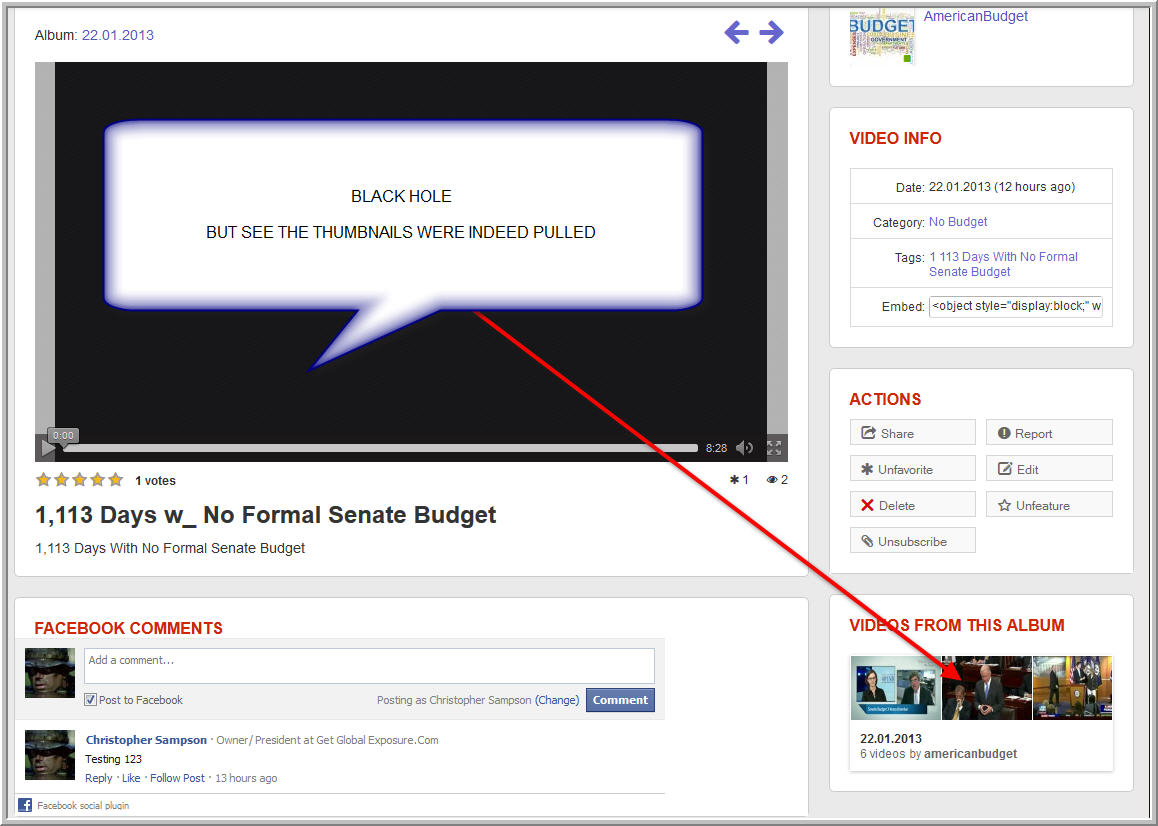Report this video

[x=1048, y=433]
